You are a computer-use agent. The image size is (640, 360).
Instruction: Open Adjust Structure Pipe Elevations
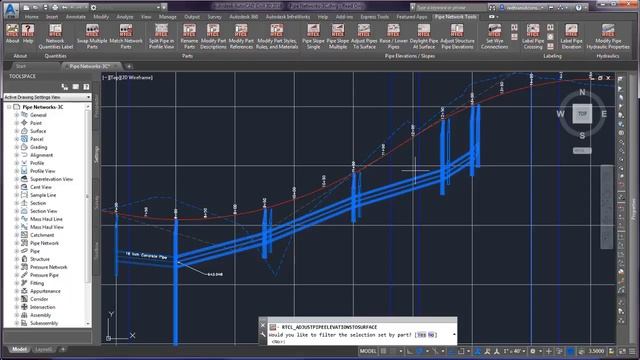click(457, 36)
